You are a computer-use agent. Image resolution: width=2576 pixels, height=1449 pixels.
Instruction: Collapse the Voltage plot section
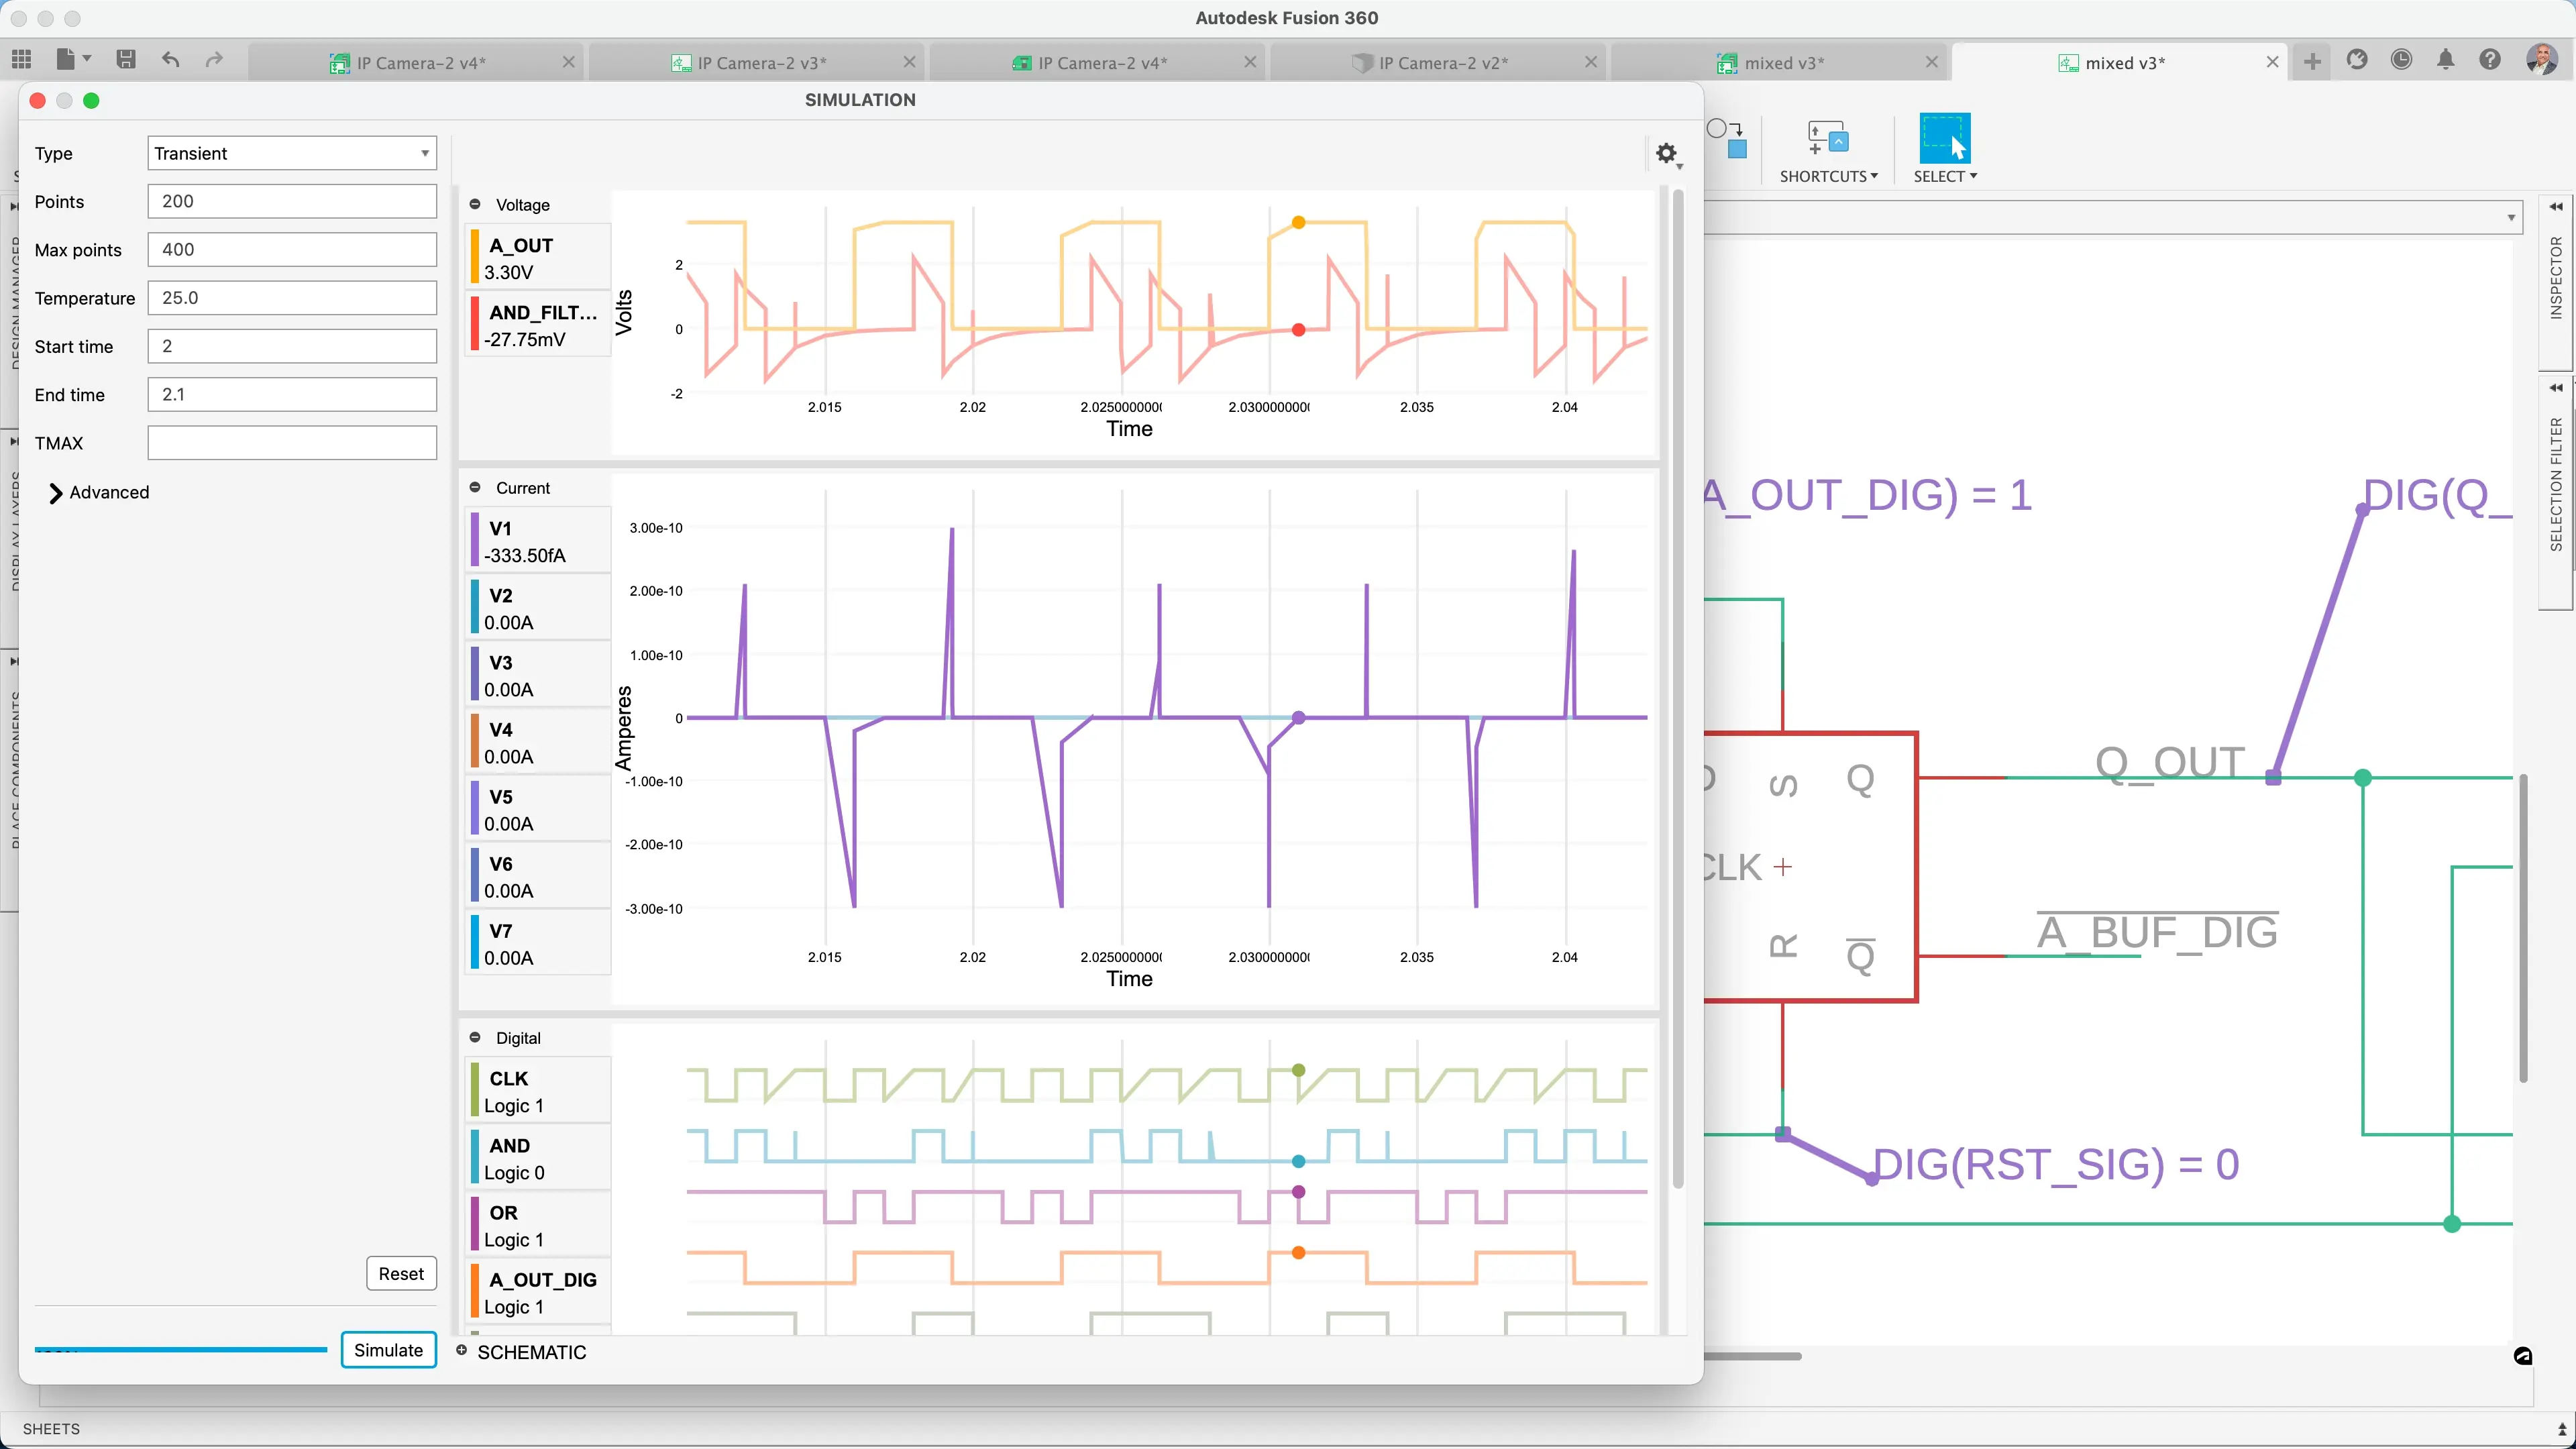(x=475, y=204)
